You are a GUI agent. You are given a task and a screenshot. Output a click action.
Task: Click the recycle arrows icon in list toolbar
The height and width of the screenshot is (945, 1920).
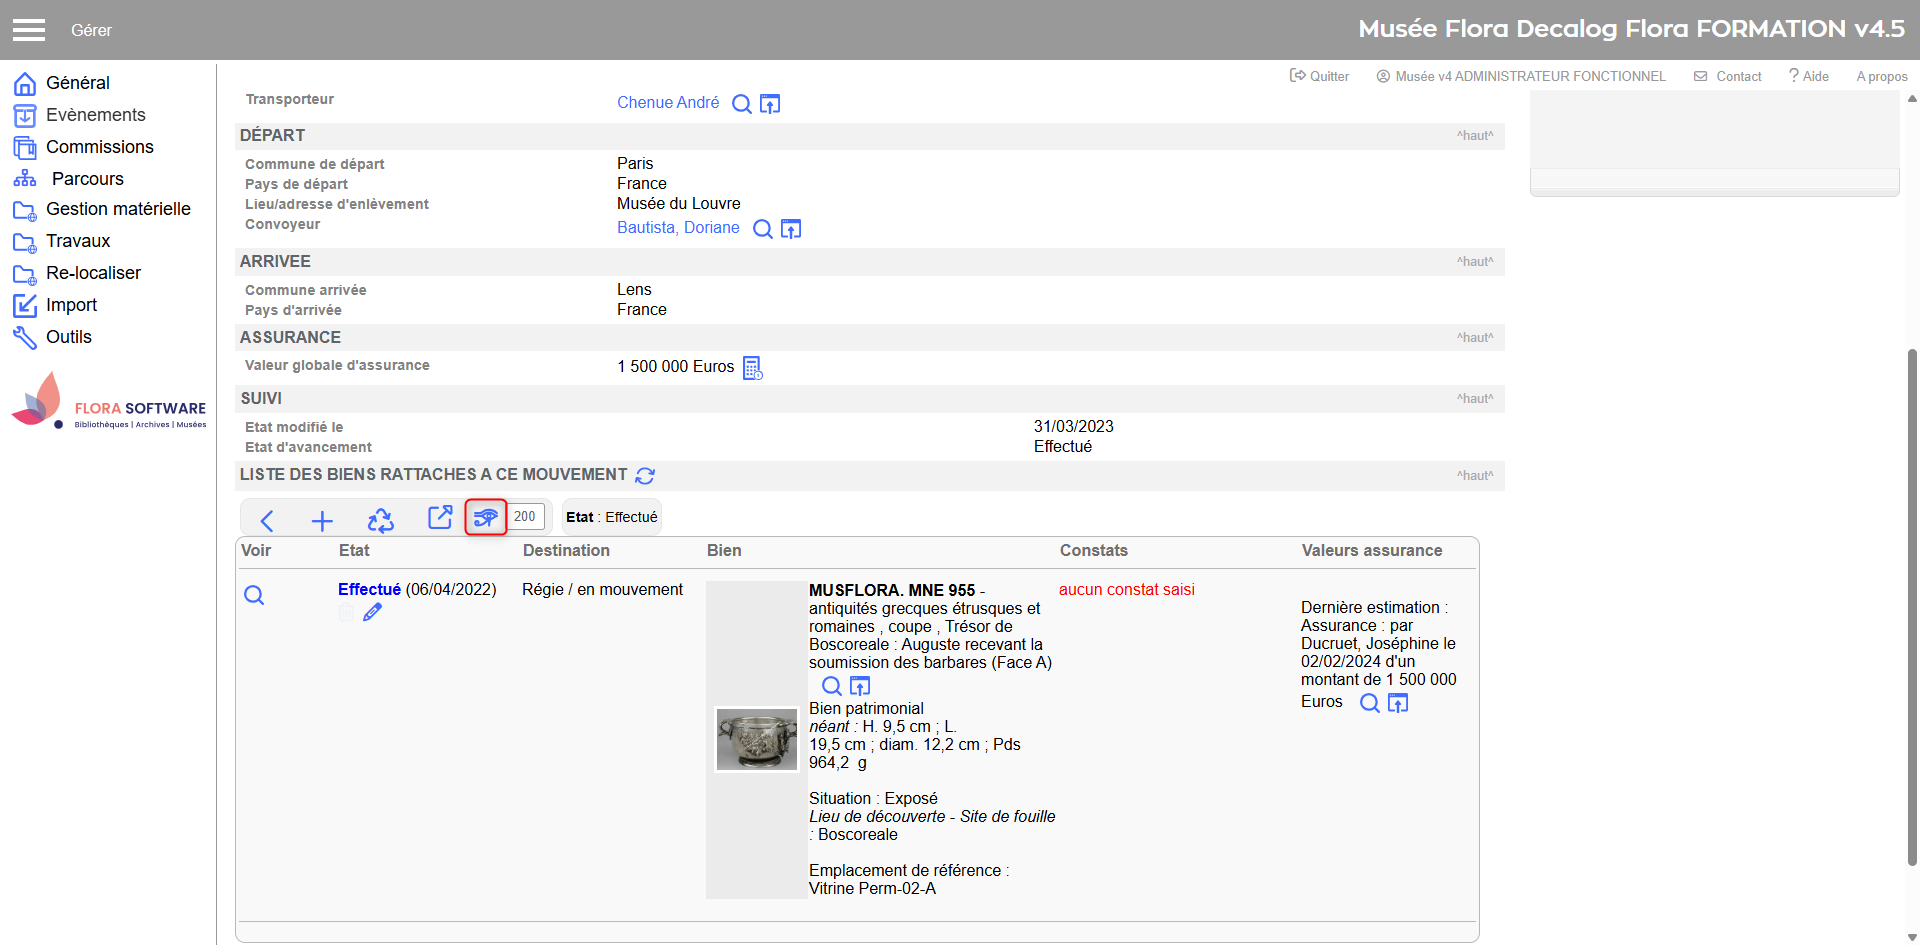(380, 520)
